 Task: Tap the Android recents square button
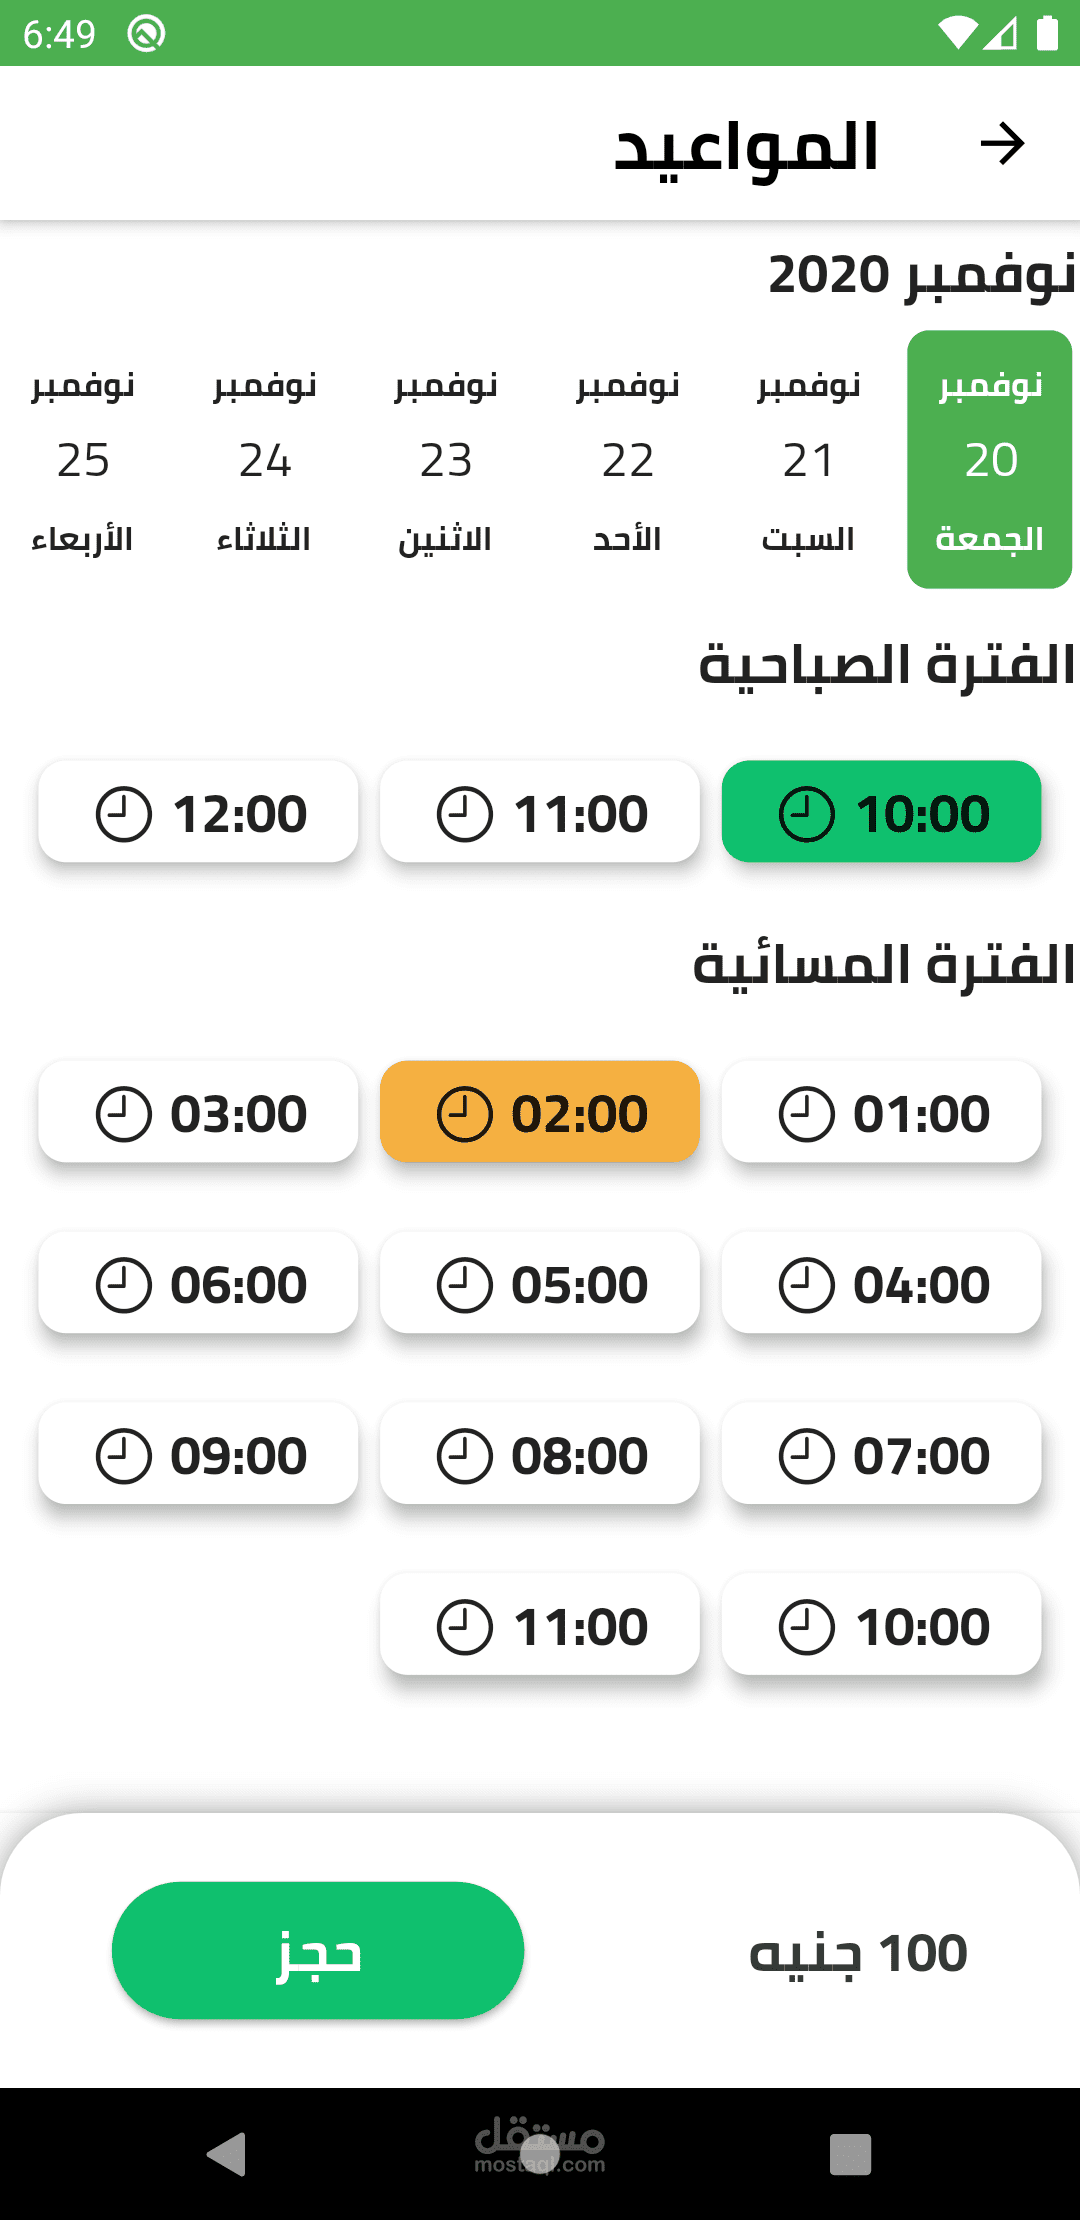tap(850, 2154)
